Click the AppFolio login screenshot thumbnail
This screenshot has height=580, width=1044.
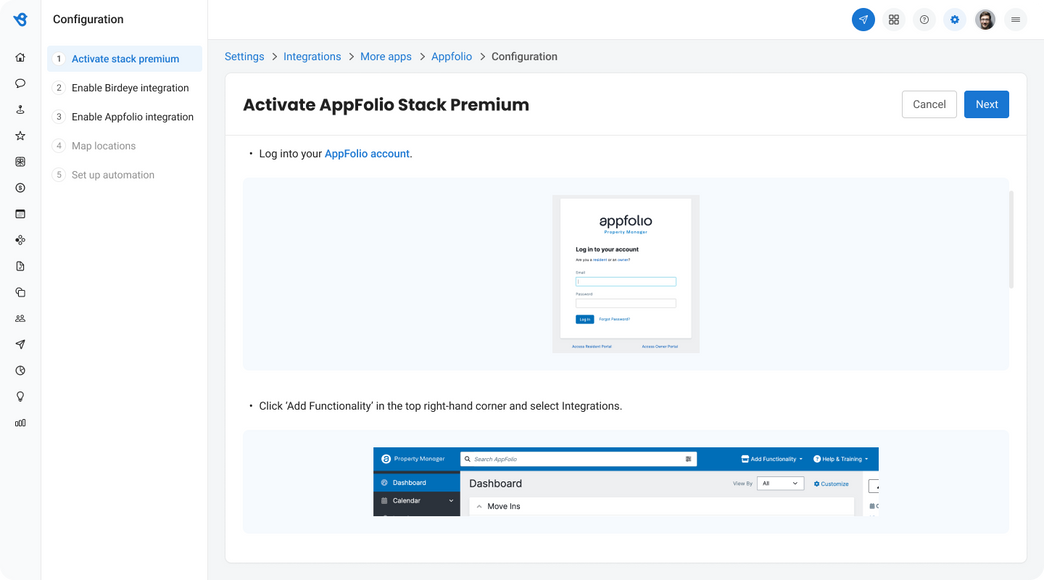coord(626,274)
